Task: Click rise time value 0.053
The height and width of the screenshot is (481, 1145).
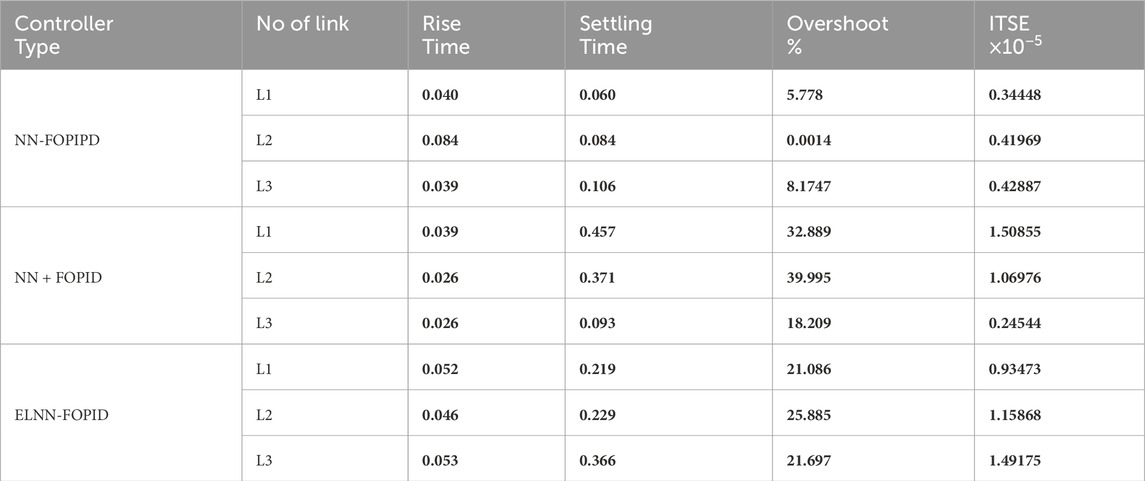Action: pos(440,461)
